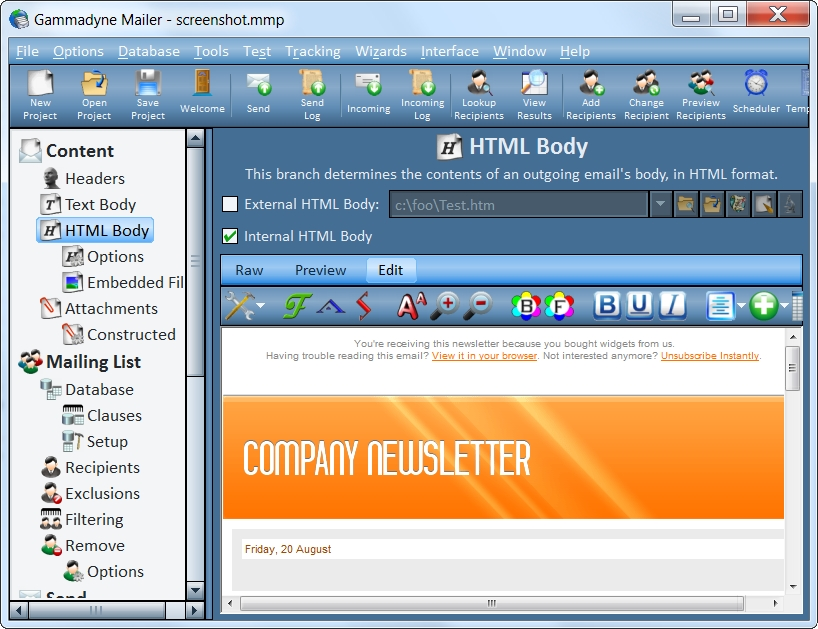Open the Tracking menu

click(x=312, y=51)
